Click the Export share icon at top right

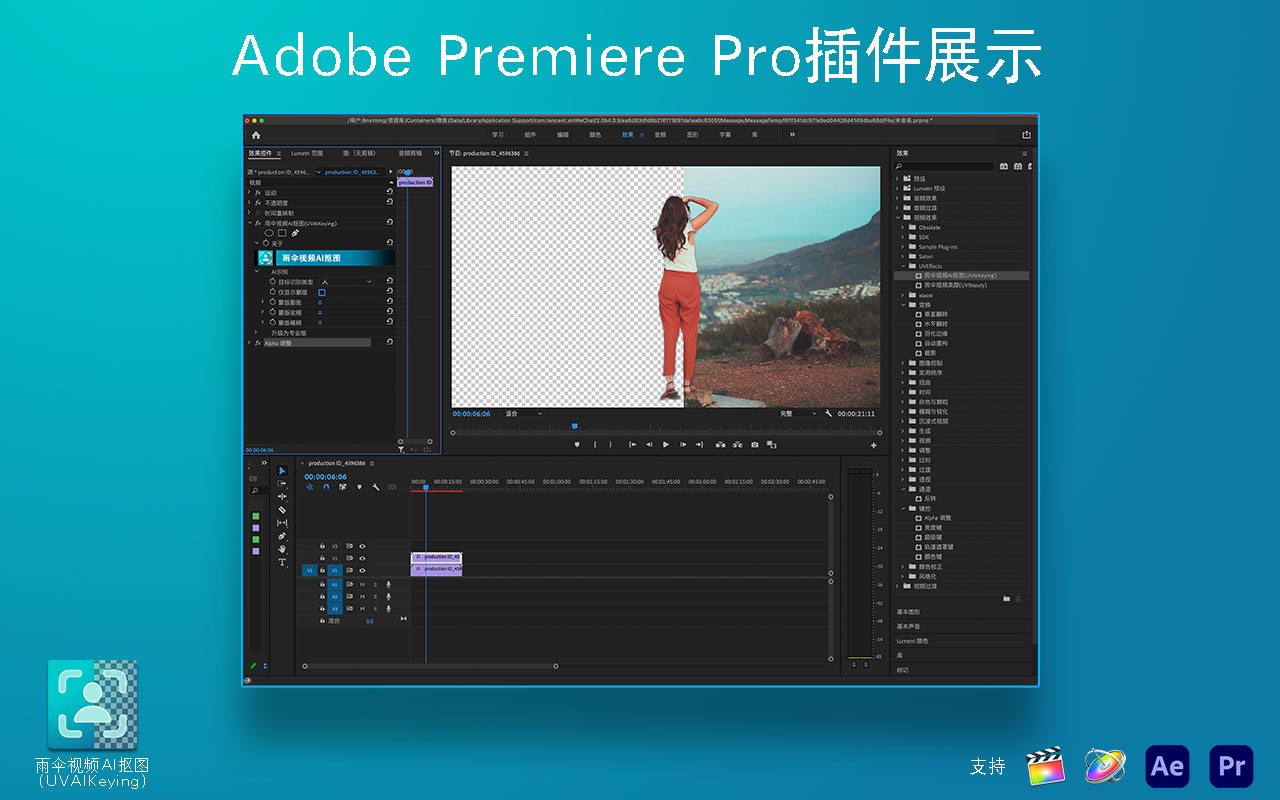(x=1026, y=135)
